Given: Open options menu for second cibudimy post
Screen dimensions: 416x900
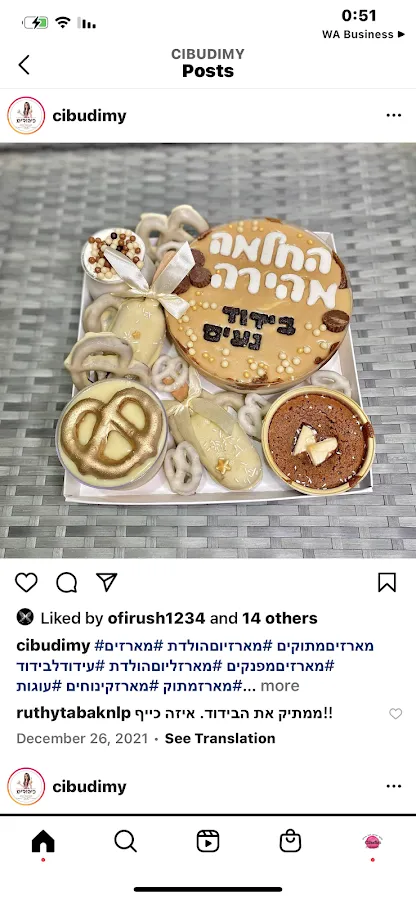Looking at the screenshot, I should [x=394, y=786].
